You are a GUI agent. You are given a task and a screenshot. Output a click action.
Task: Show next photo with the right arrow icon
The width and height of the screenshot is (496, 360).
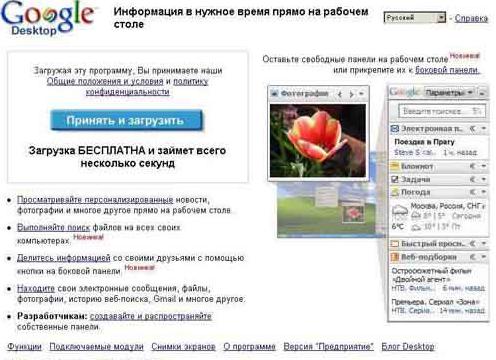click(351, 94)
